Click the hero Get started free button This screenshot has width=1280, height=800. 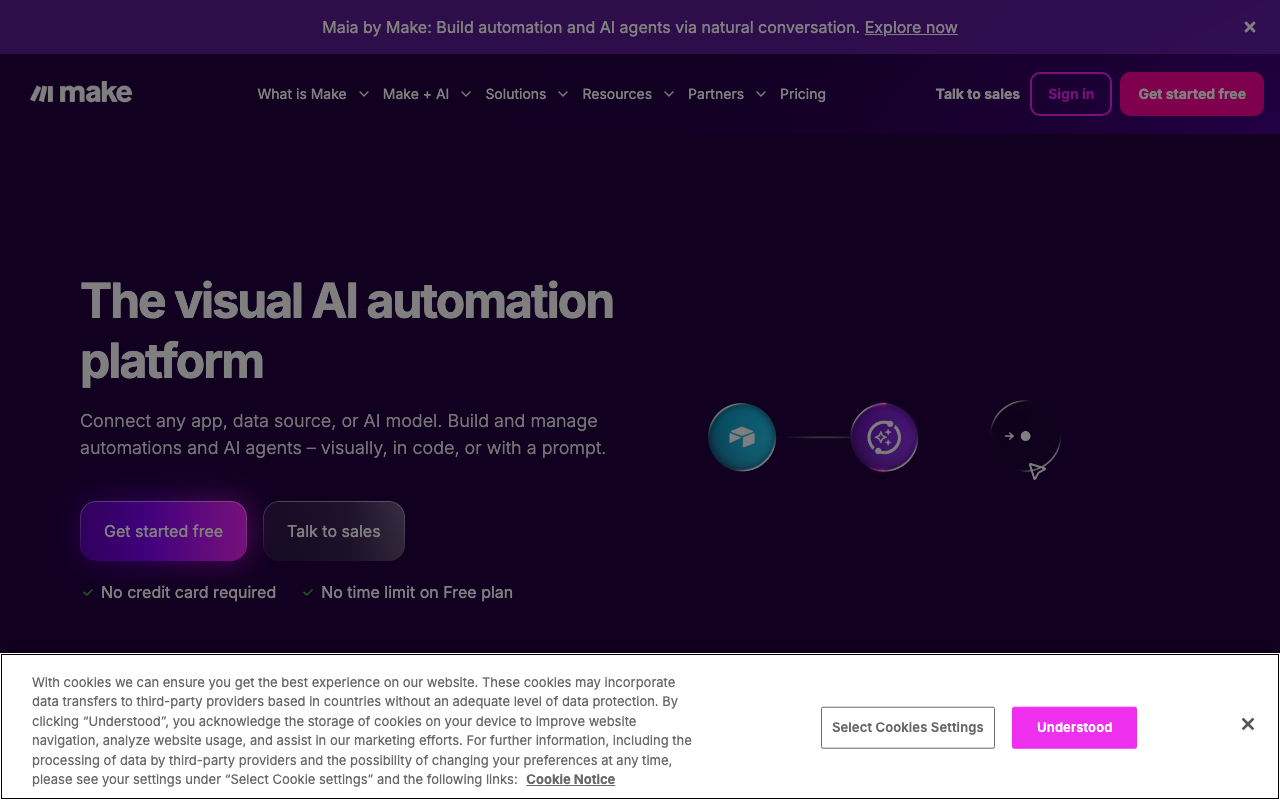[164, 531]
